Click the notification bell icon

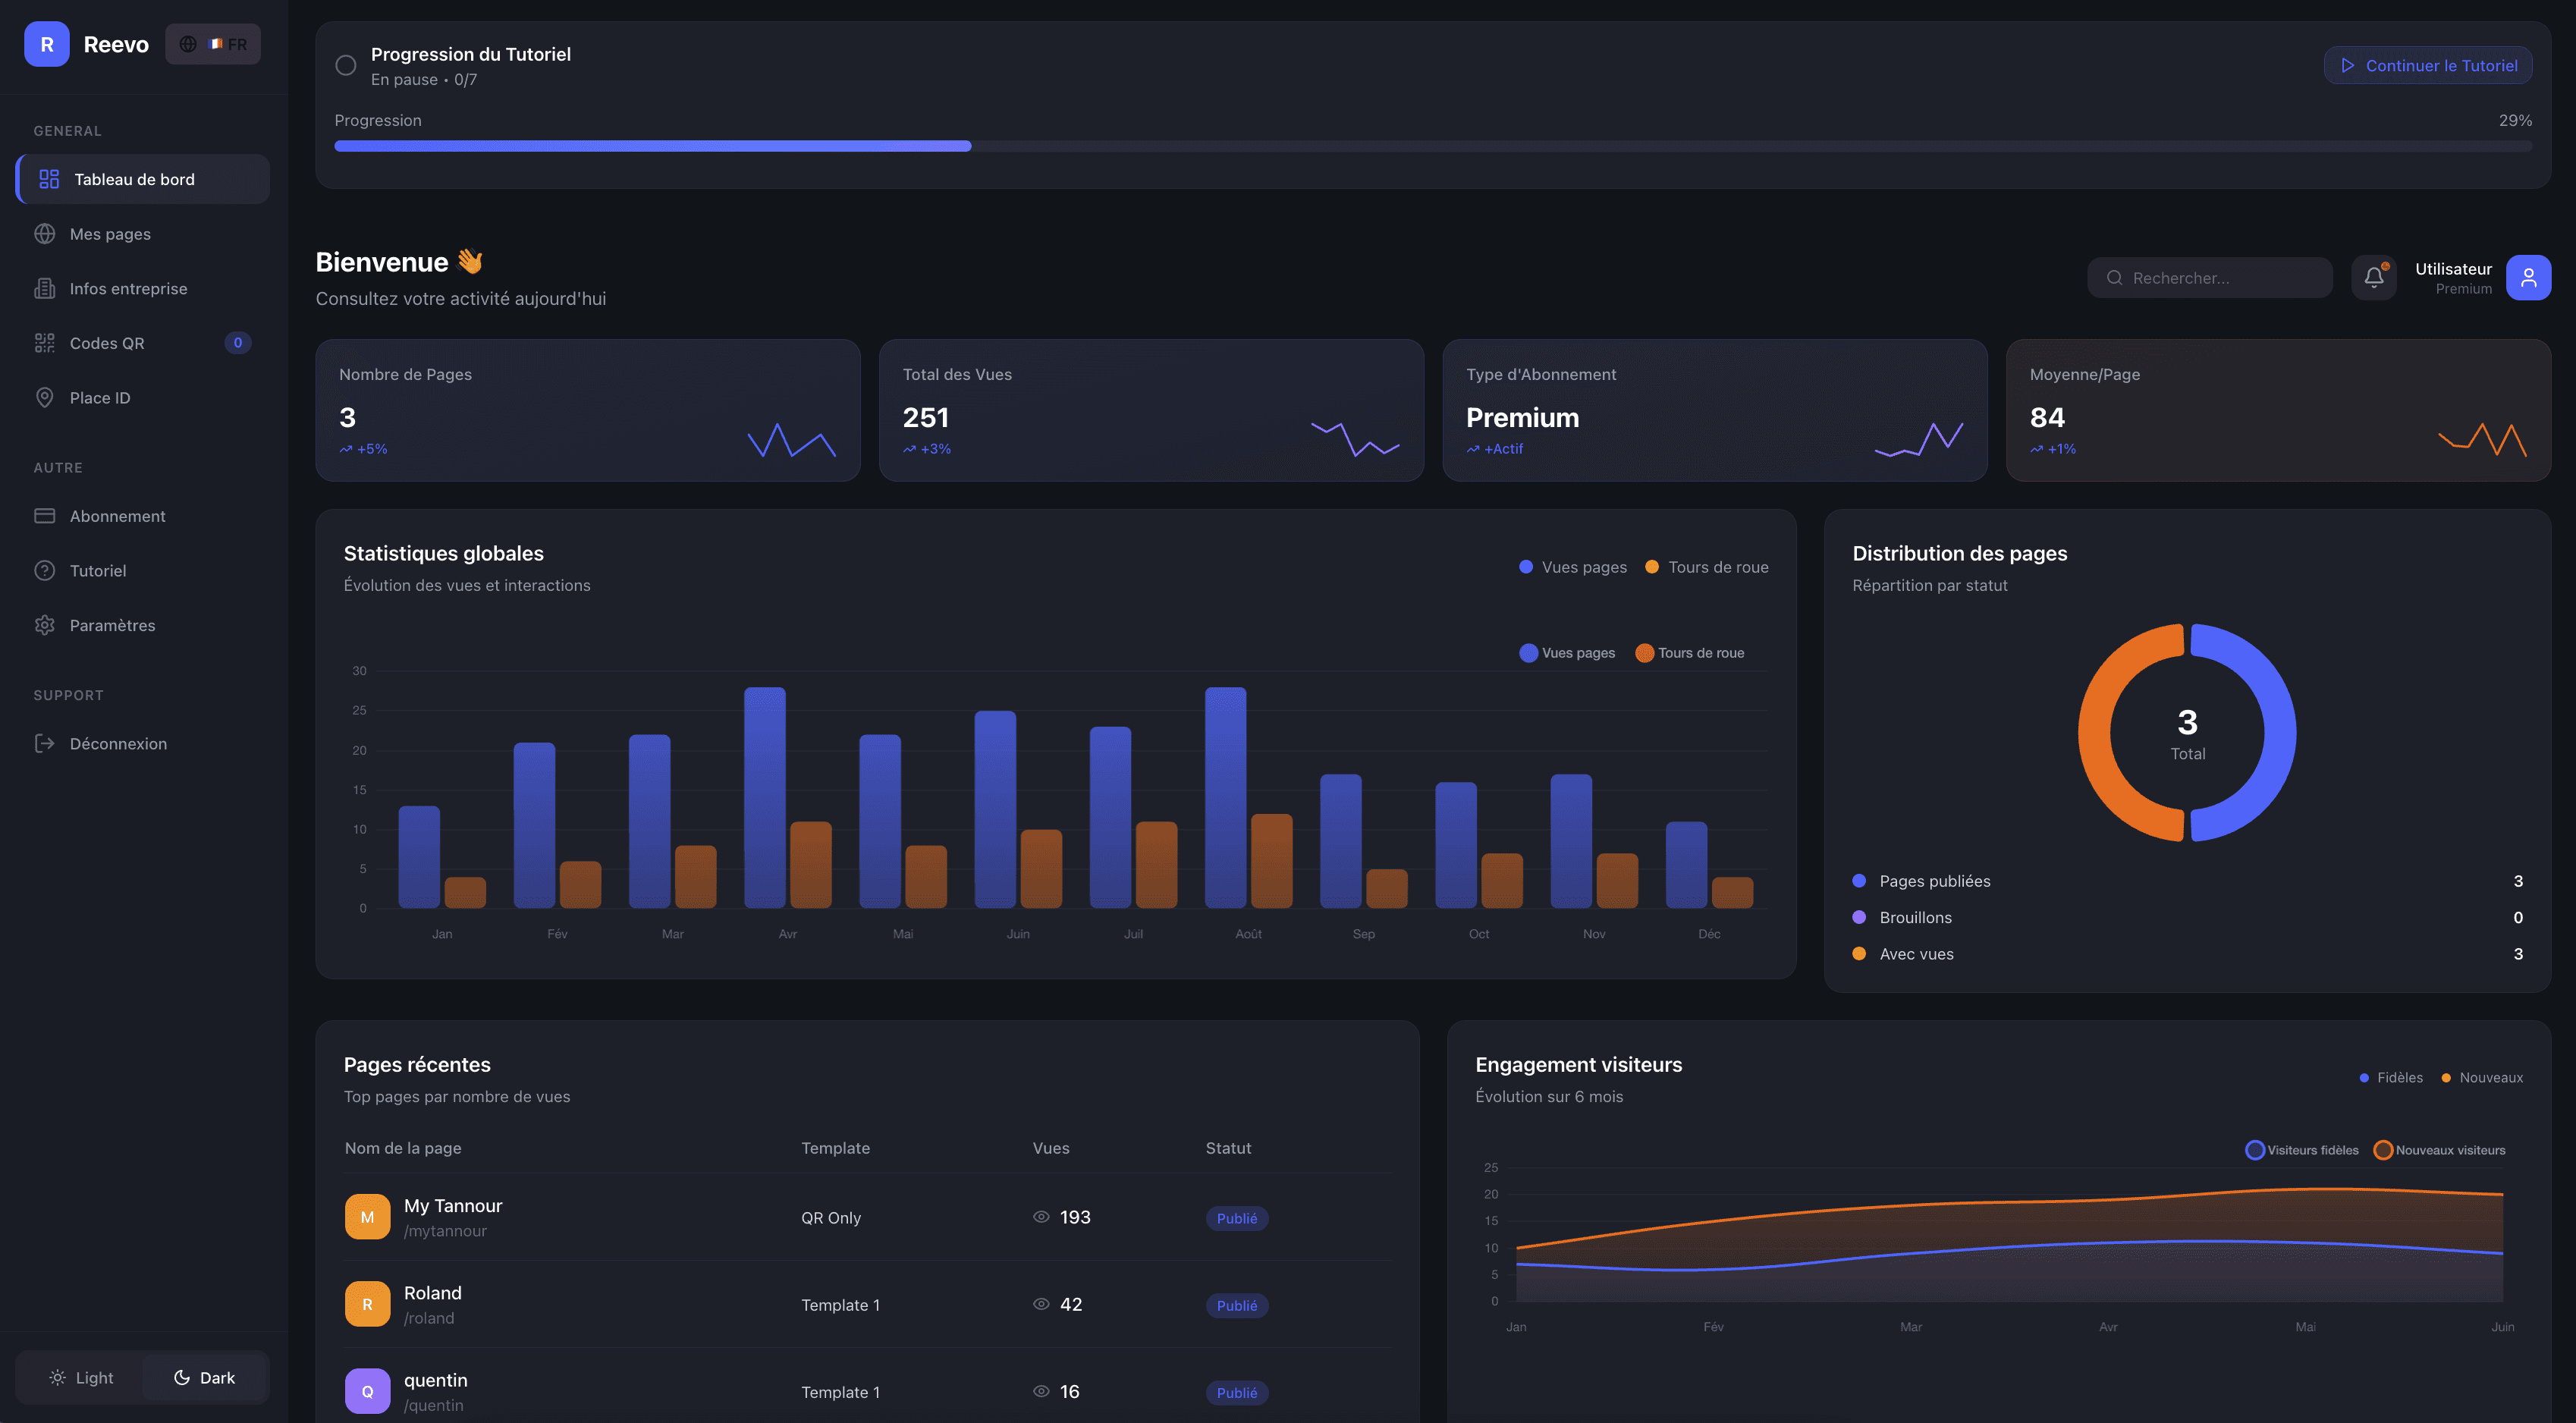pyautogui.click(x=2373, y=278)
